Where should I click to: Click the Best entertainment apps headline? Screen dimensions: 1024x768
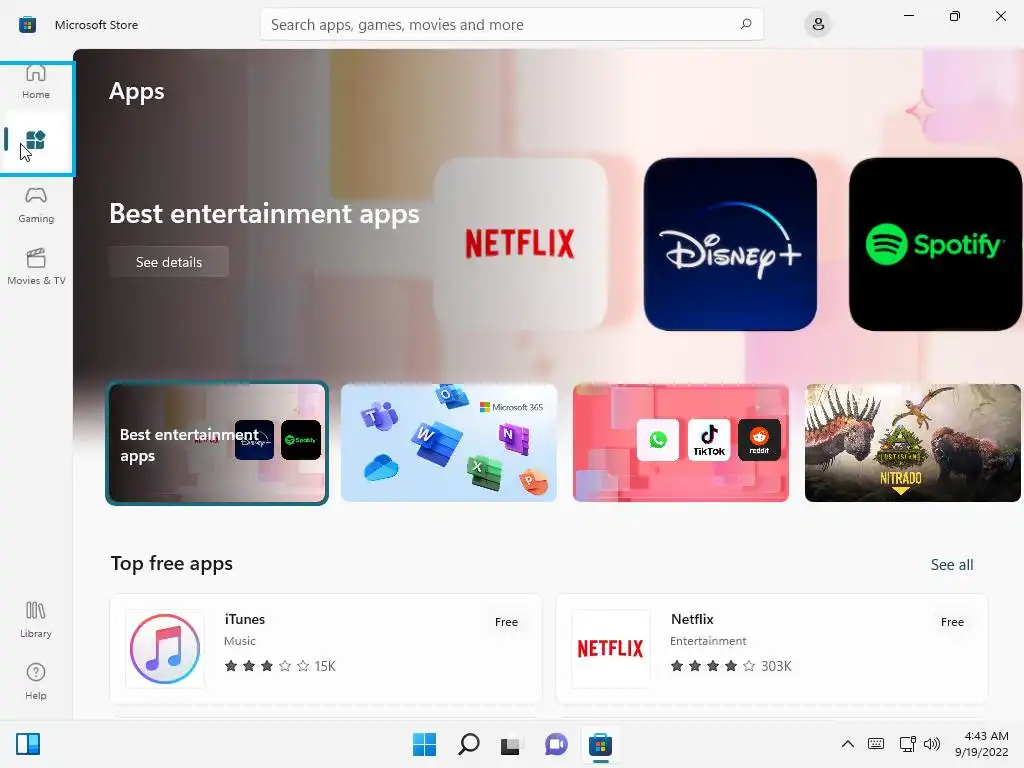point(264,214)
